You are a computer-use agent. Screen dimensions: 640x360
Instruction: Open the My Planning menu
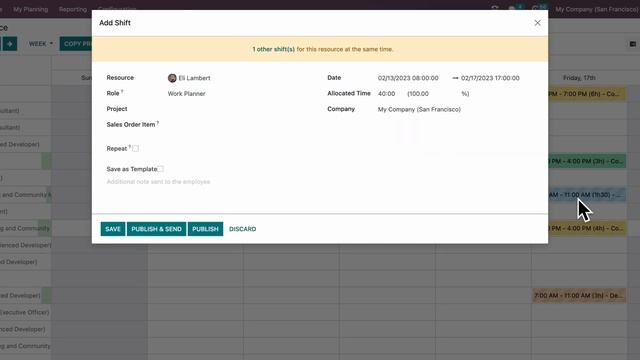(31, 9)
